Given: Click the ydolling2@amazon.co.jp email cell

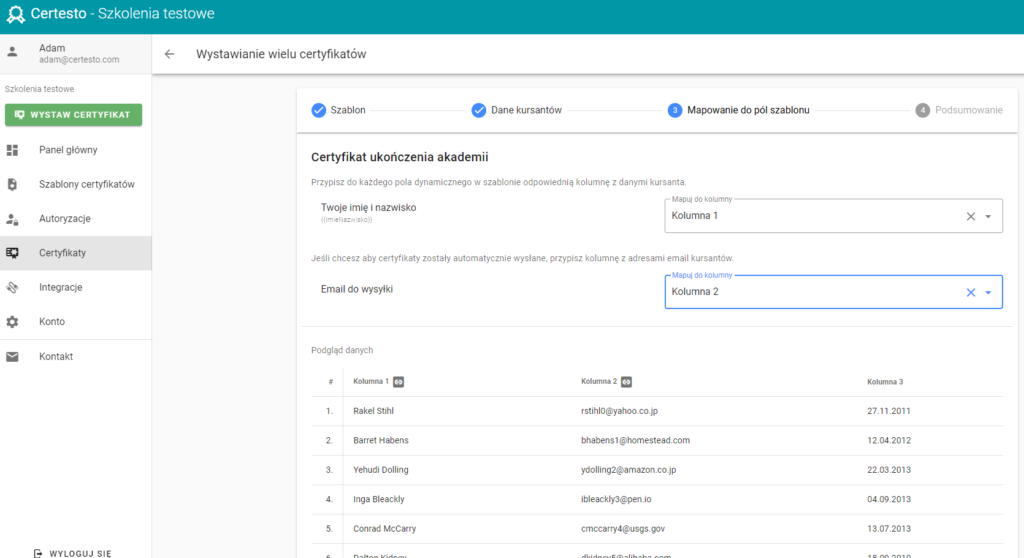Looking at the screenshot, I should point(628,470).
